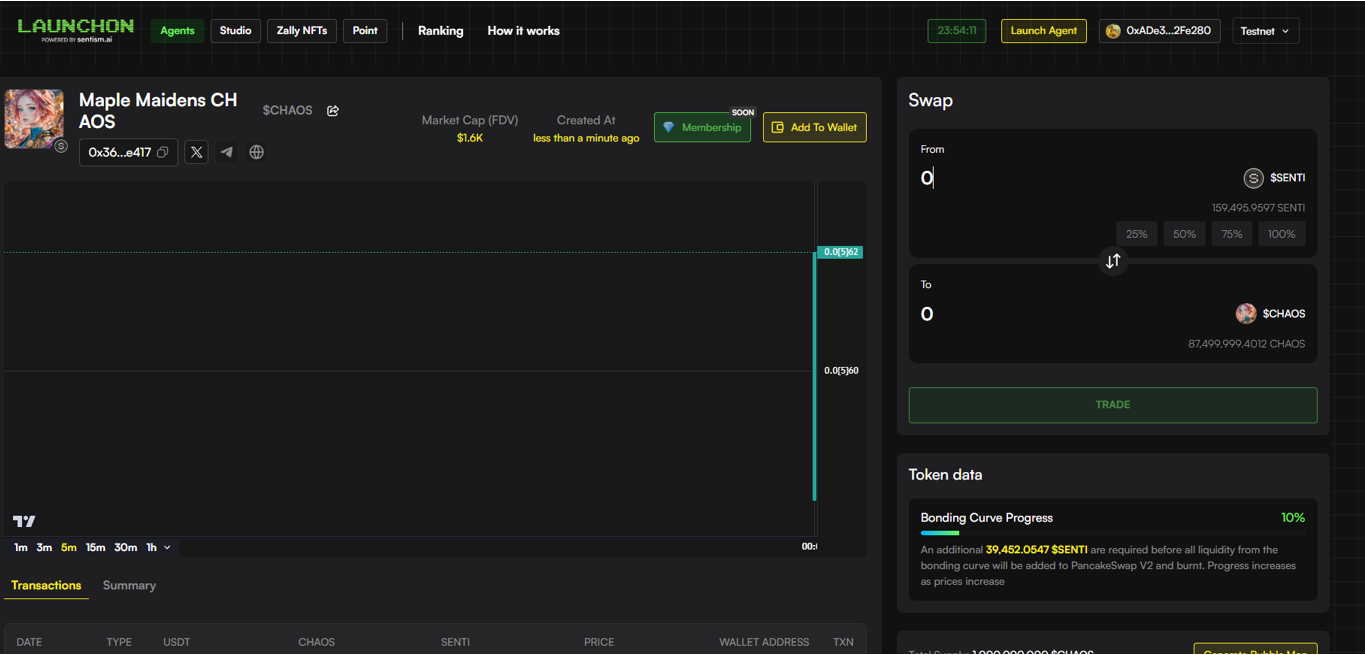Select the 5m chart interval
Image resolution: width=1365 pixels, height=655 pixels.
tap(69, 547)
